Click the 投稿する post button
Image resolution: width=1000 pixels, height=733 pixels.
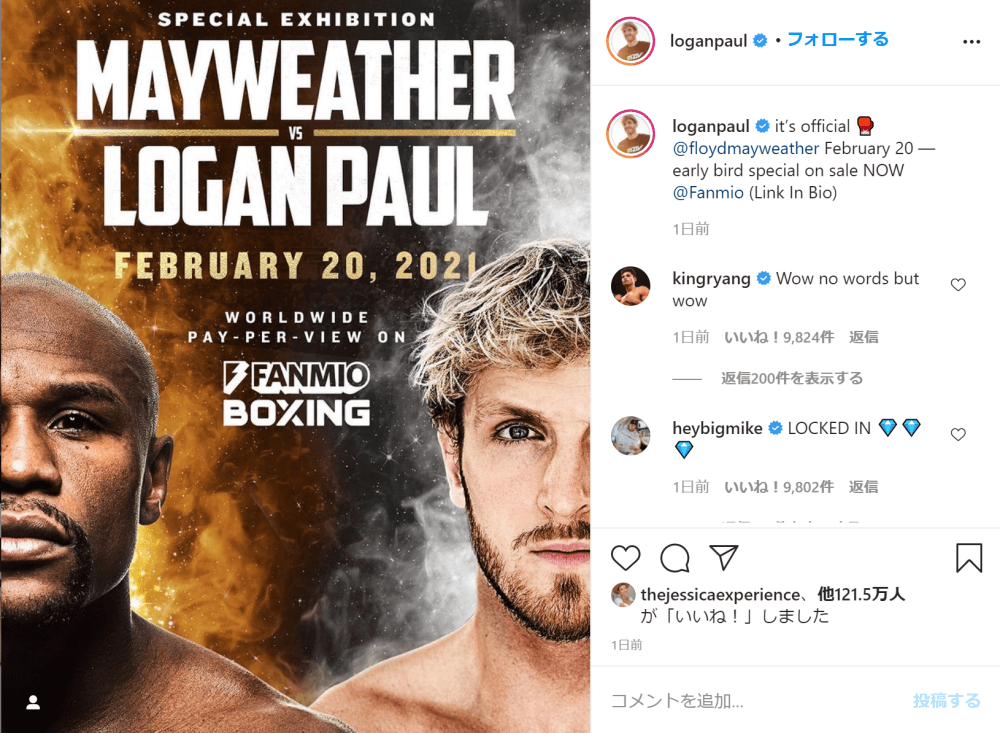tap(946, 700)
